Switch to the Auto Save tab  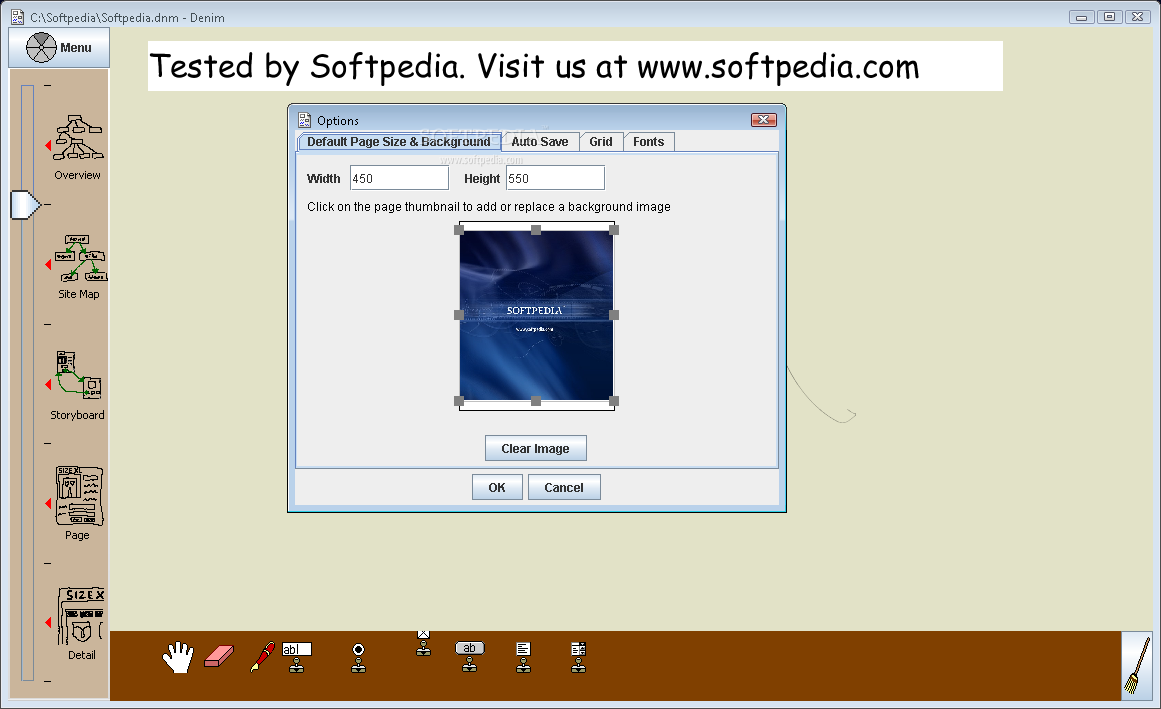540,141
